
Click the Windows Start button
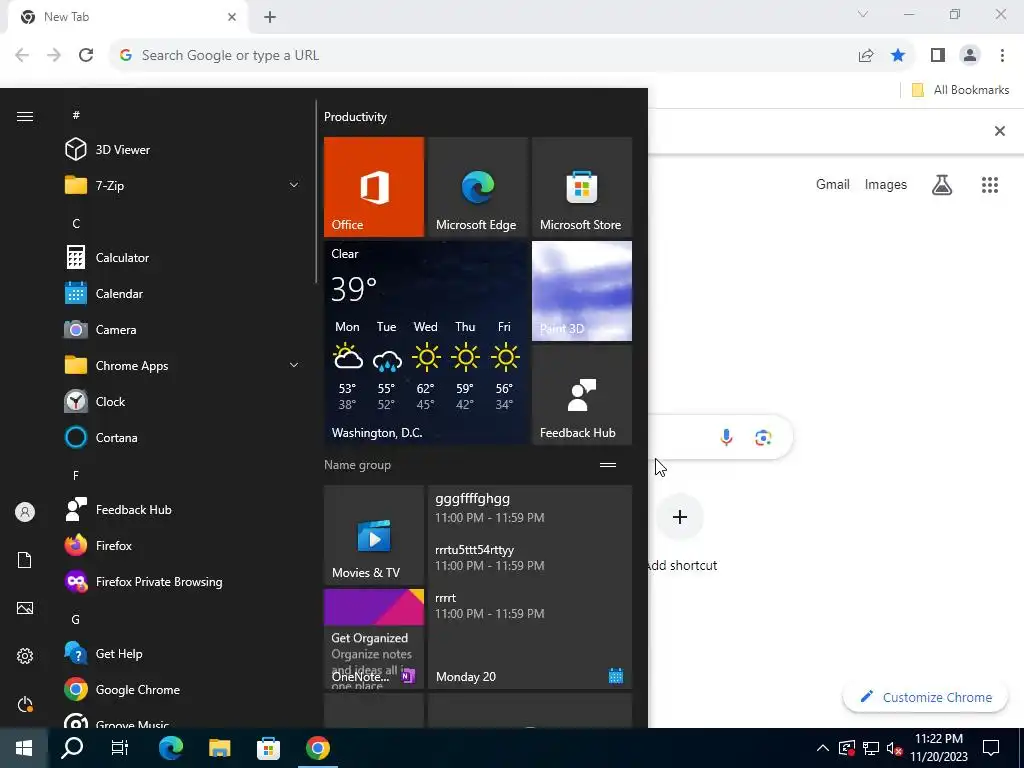click(x=24, y=748)
